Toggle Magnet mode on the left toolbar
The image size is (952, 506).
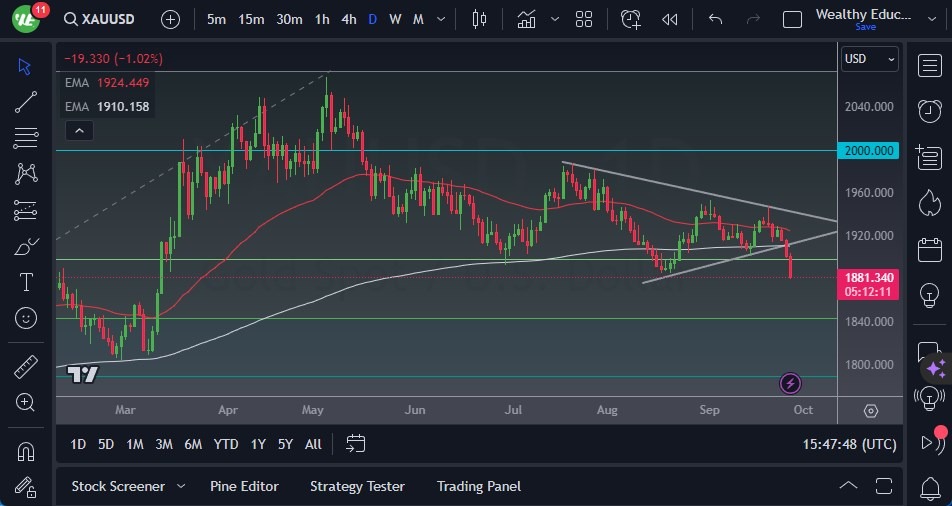click(26, 451)
